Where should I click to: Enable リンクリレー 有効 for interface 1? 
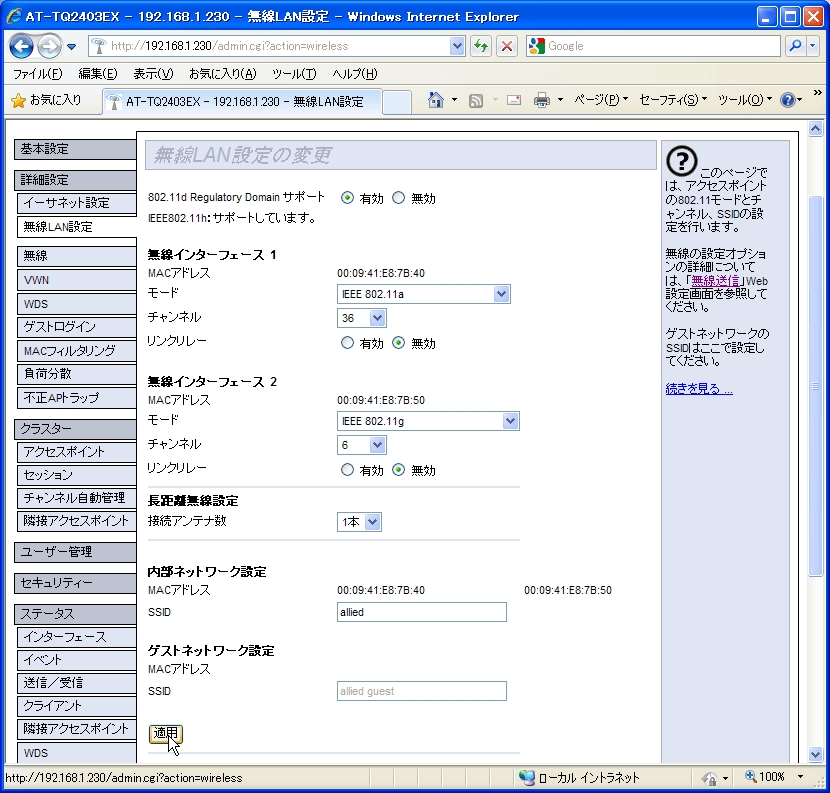[347, 343]
